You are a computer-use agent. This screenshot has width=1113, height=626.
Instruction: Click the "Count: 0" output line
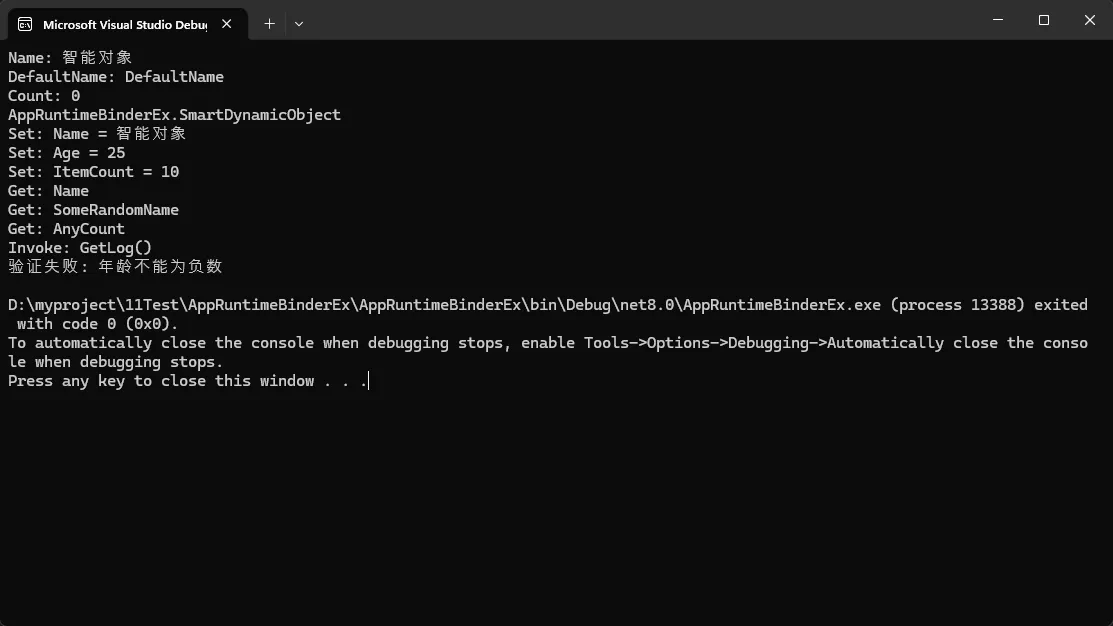click(44, 96)
